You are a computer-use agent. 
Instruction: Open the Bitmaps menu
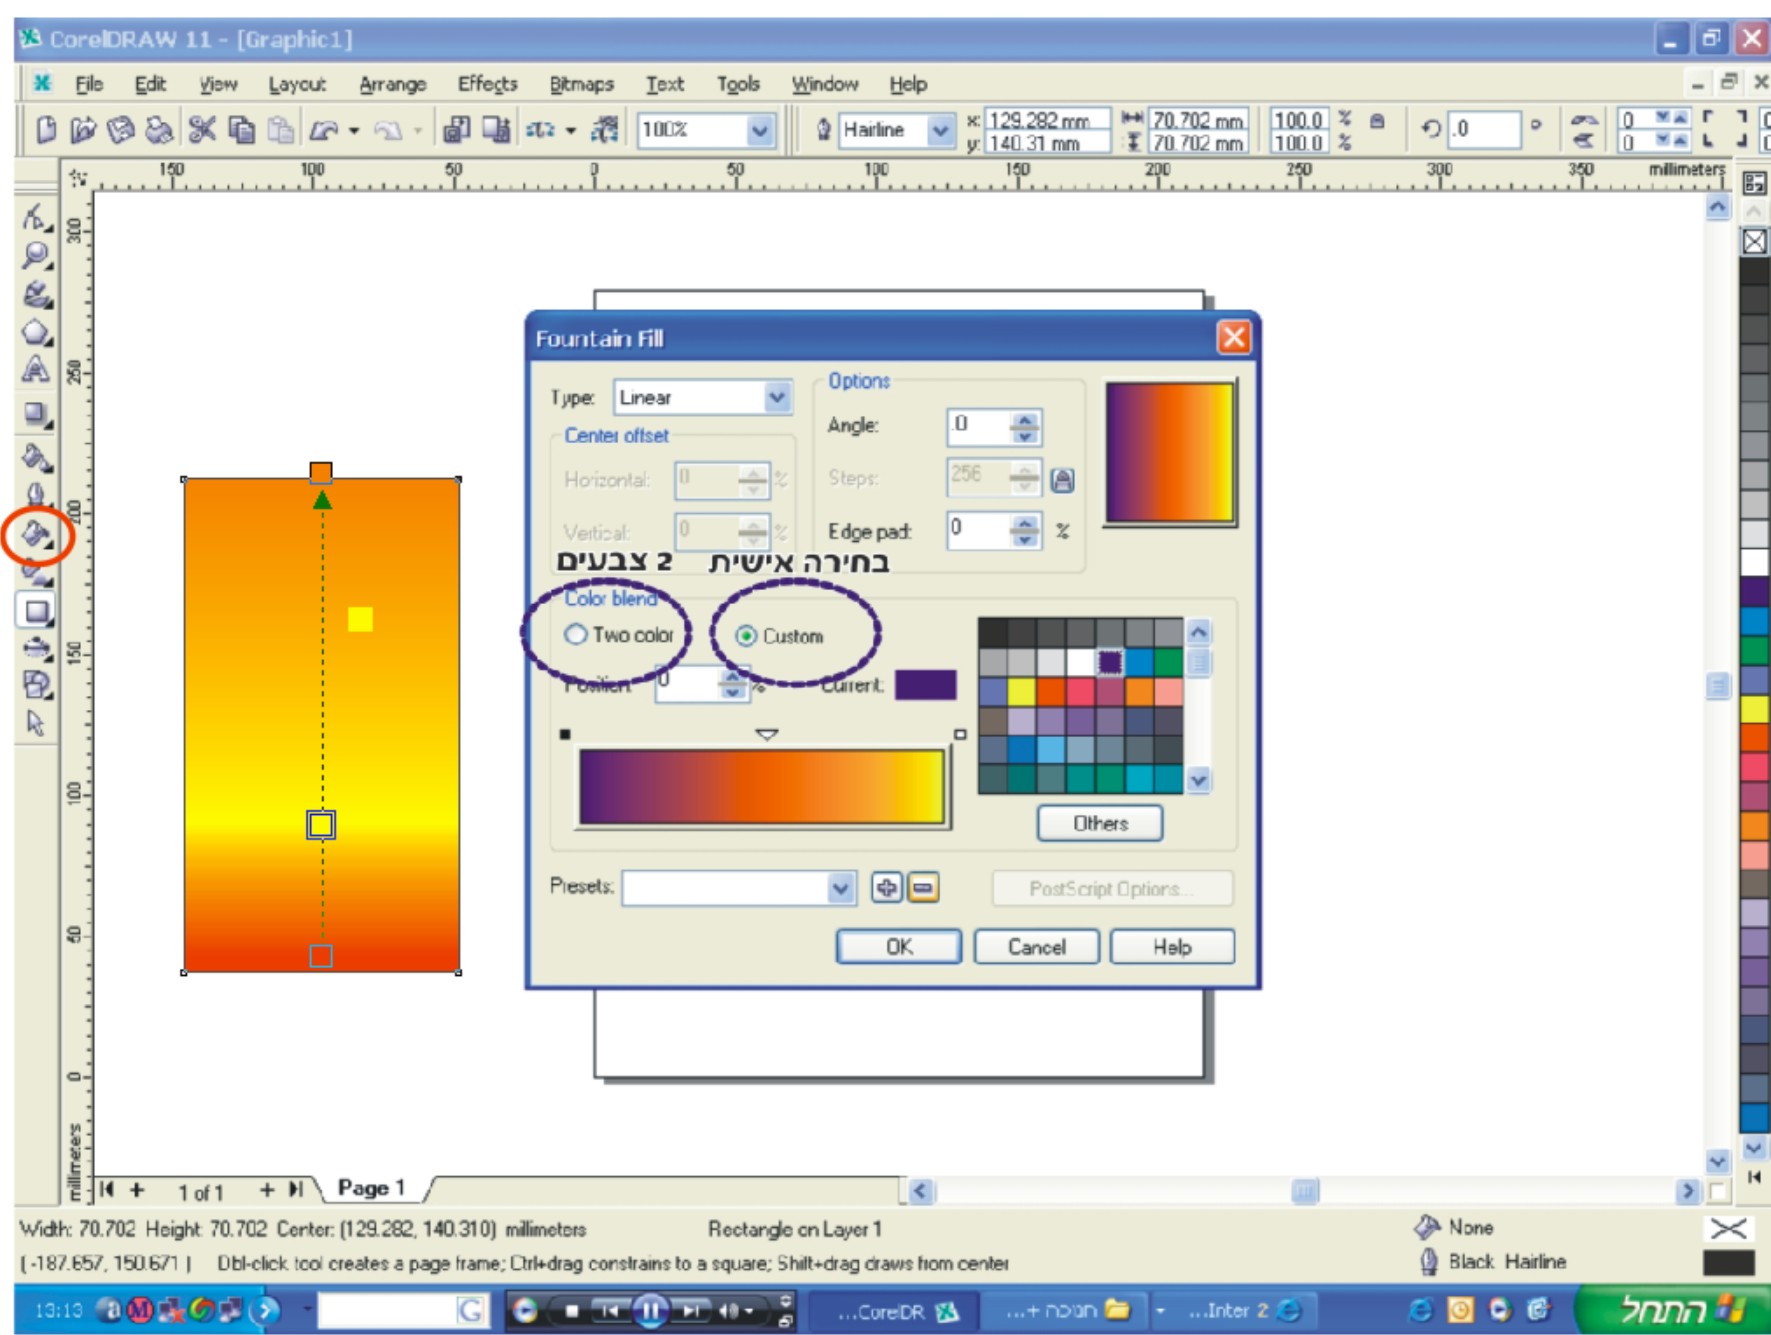pyautogui.click(x=581, y=84)
